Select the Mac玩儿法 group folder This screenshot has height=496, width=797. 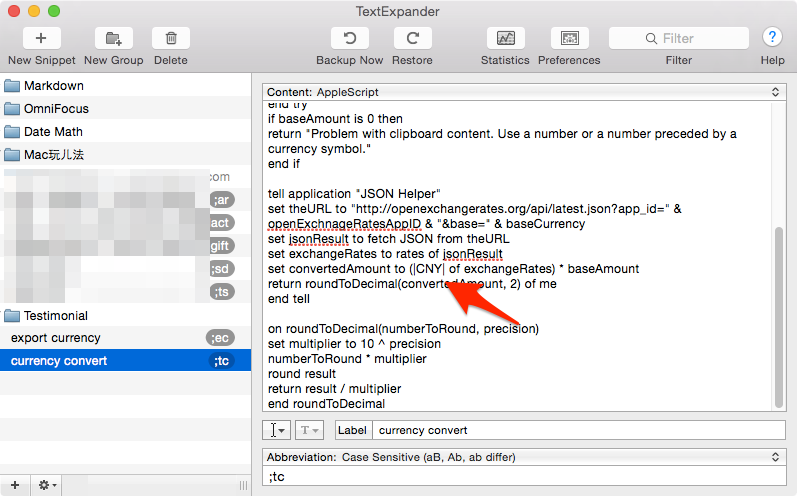click(125, 154)
